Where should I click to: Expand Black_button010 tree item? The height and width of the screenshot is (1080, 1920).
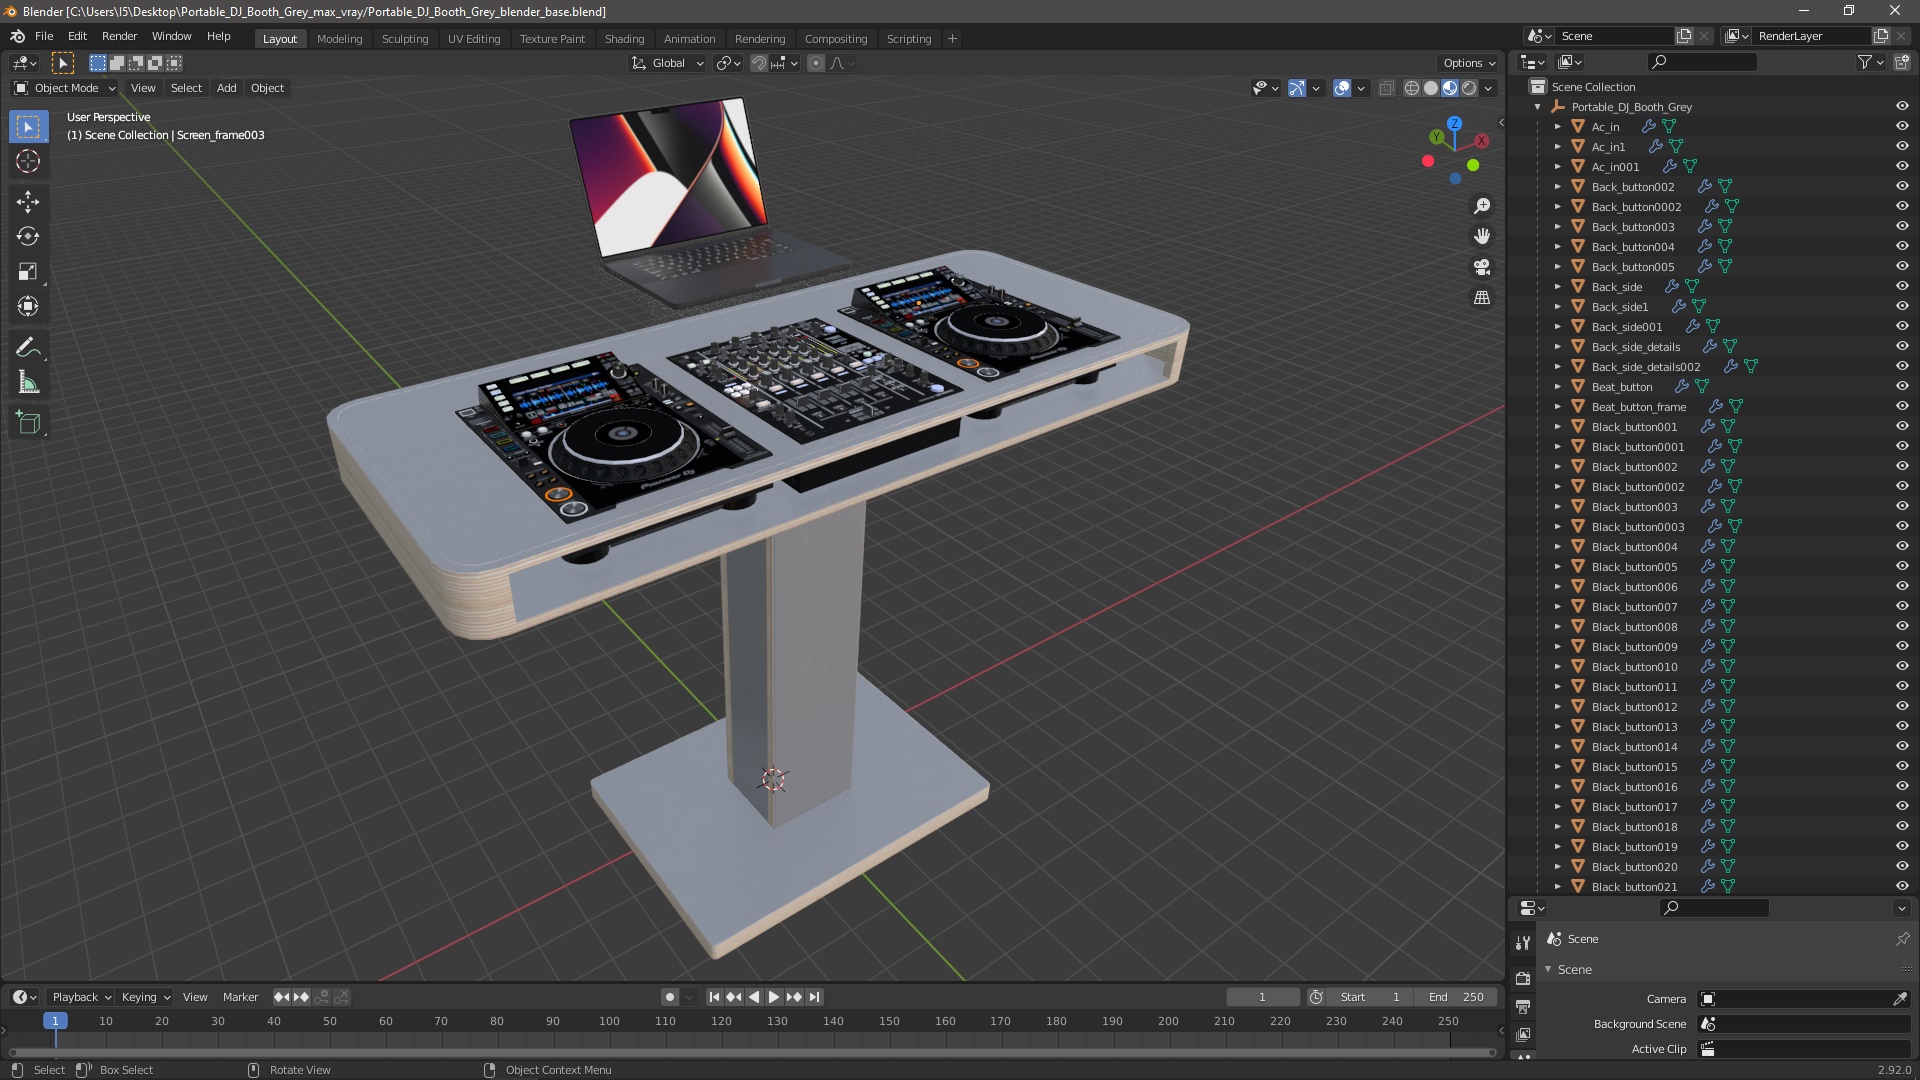click(x=1557, y=667)
